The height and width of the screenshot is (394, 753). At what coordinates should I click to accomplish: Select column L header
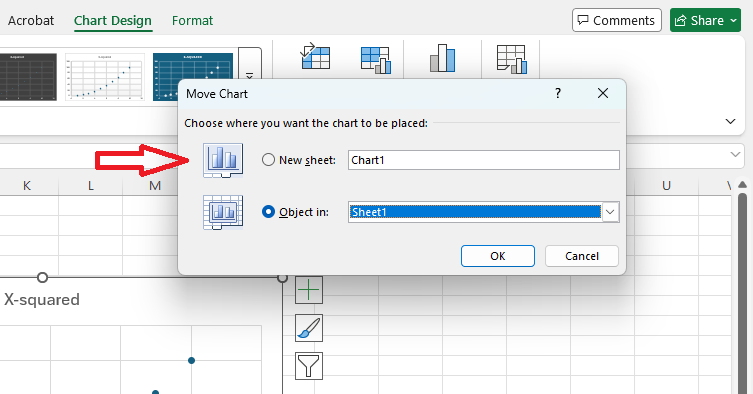coord(91,185)
